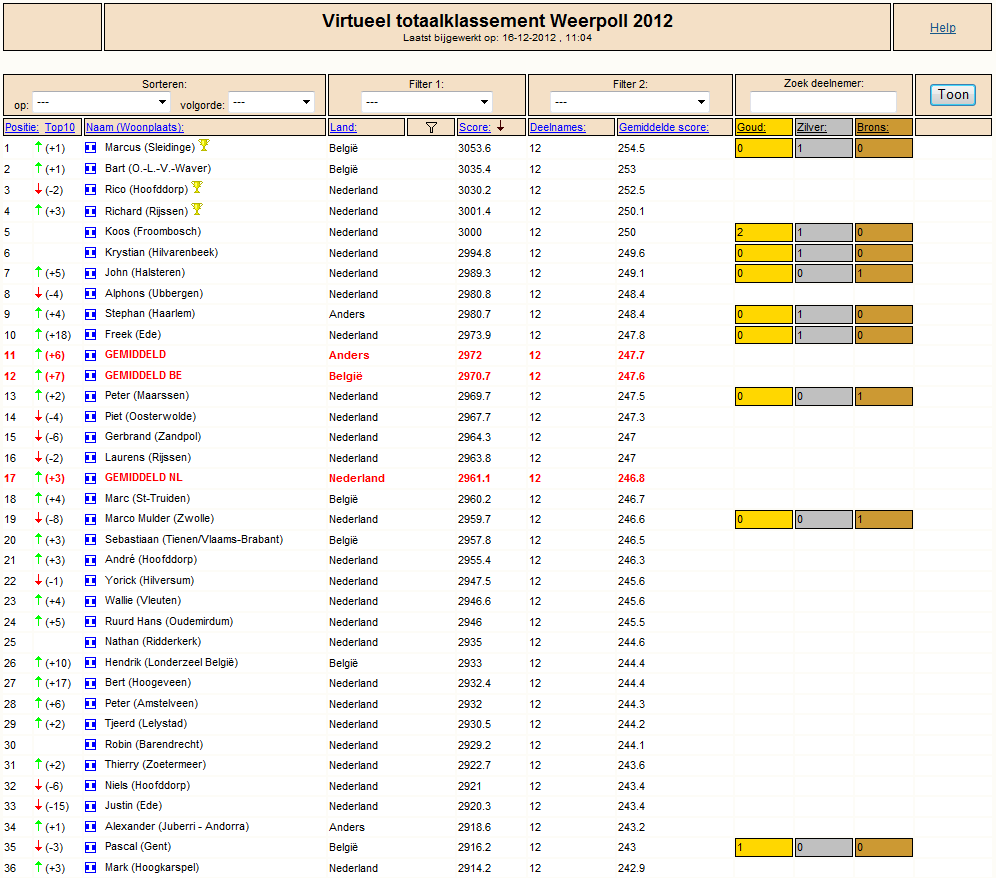
Task: Click the Top10 header link
Action: click(x=60, y=127)
